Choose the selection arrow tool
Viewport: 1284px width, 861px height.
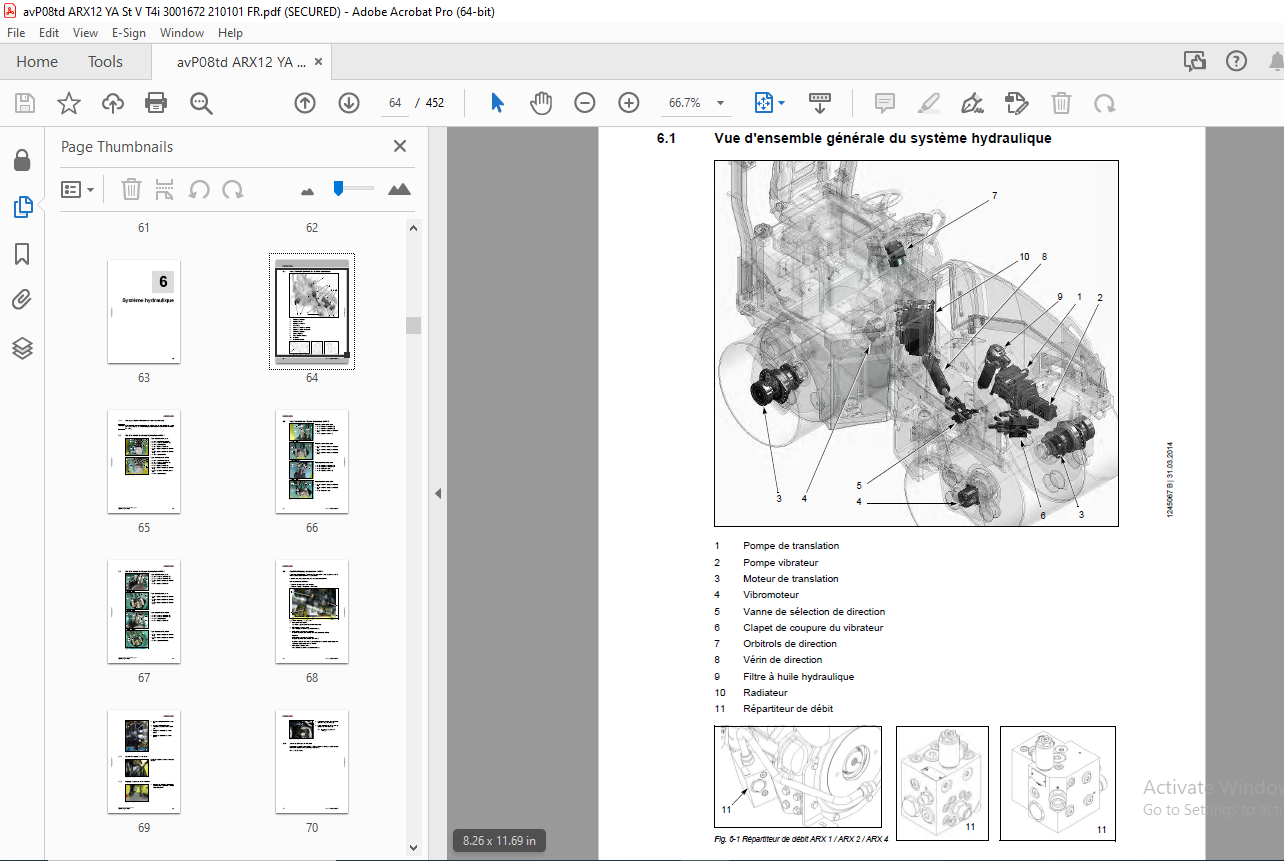[x=497, y=103]
